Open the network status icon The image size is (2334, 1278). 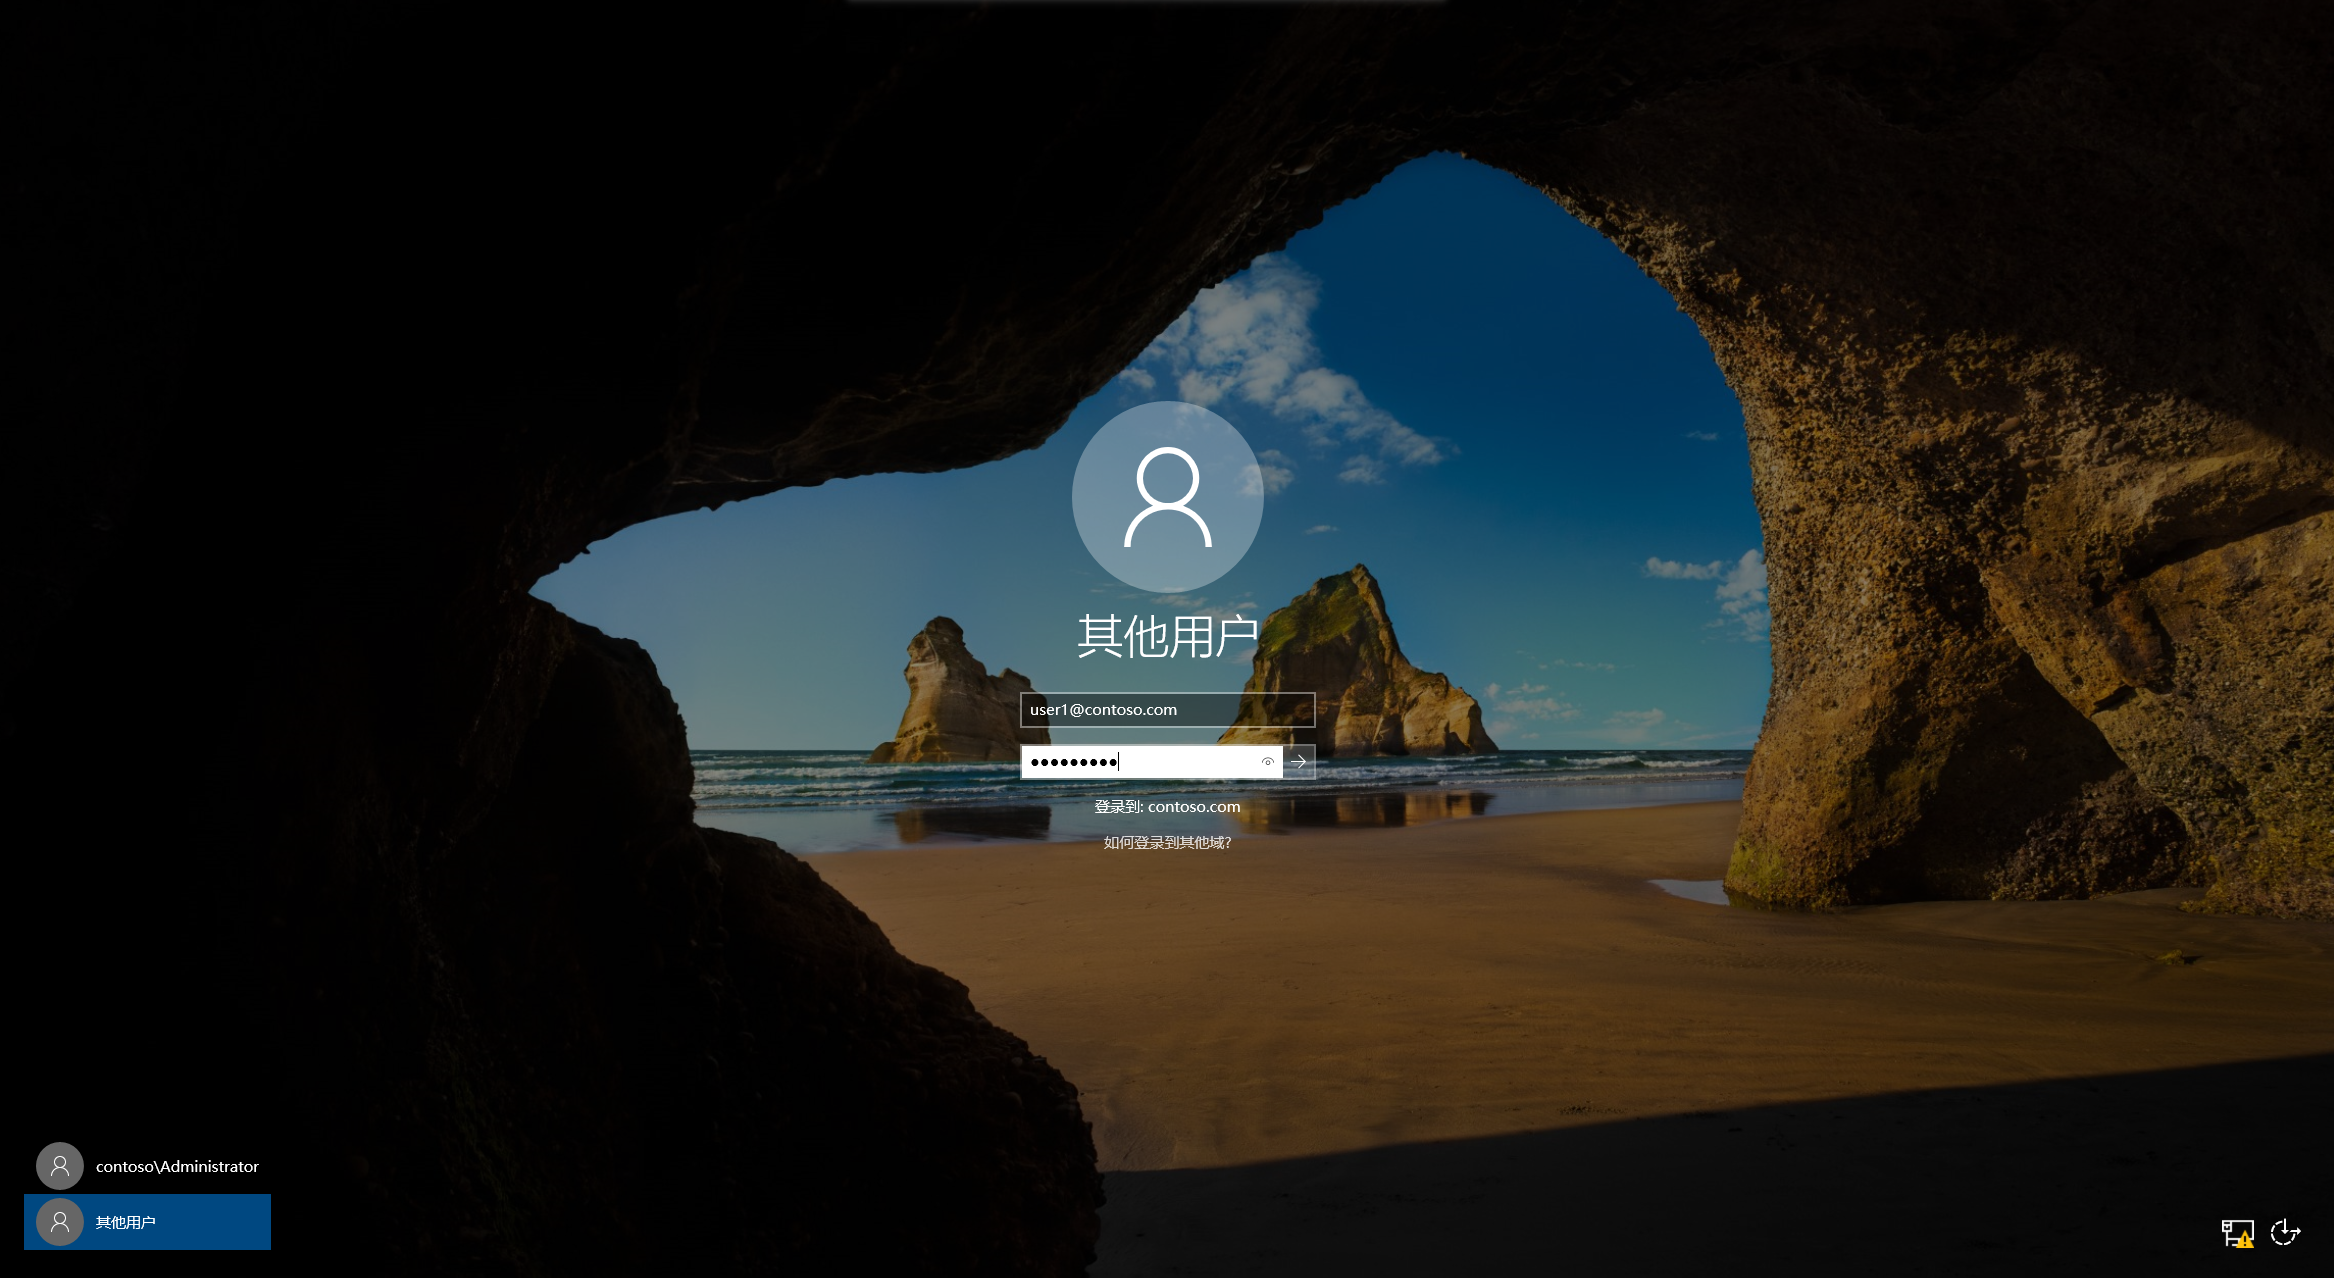coord(2238,1232)
